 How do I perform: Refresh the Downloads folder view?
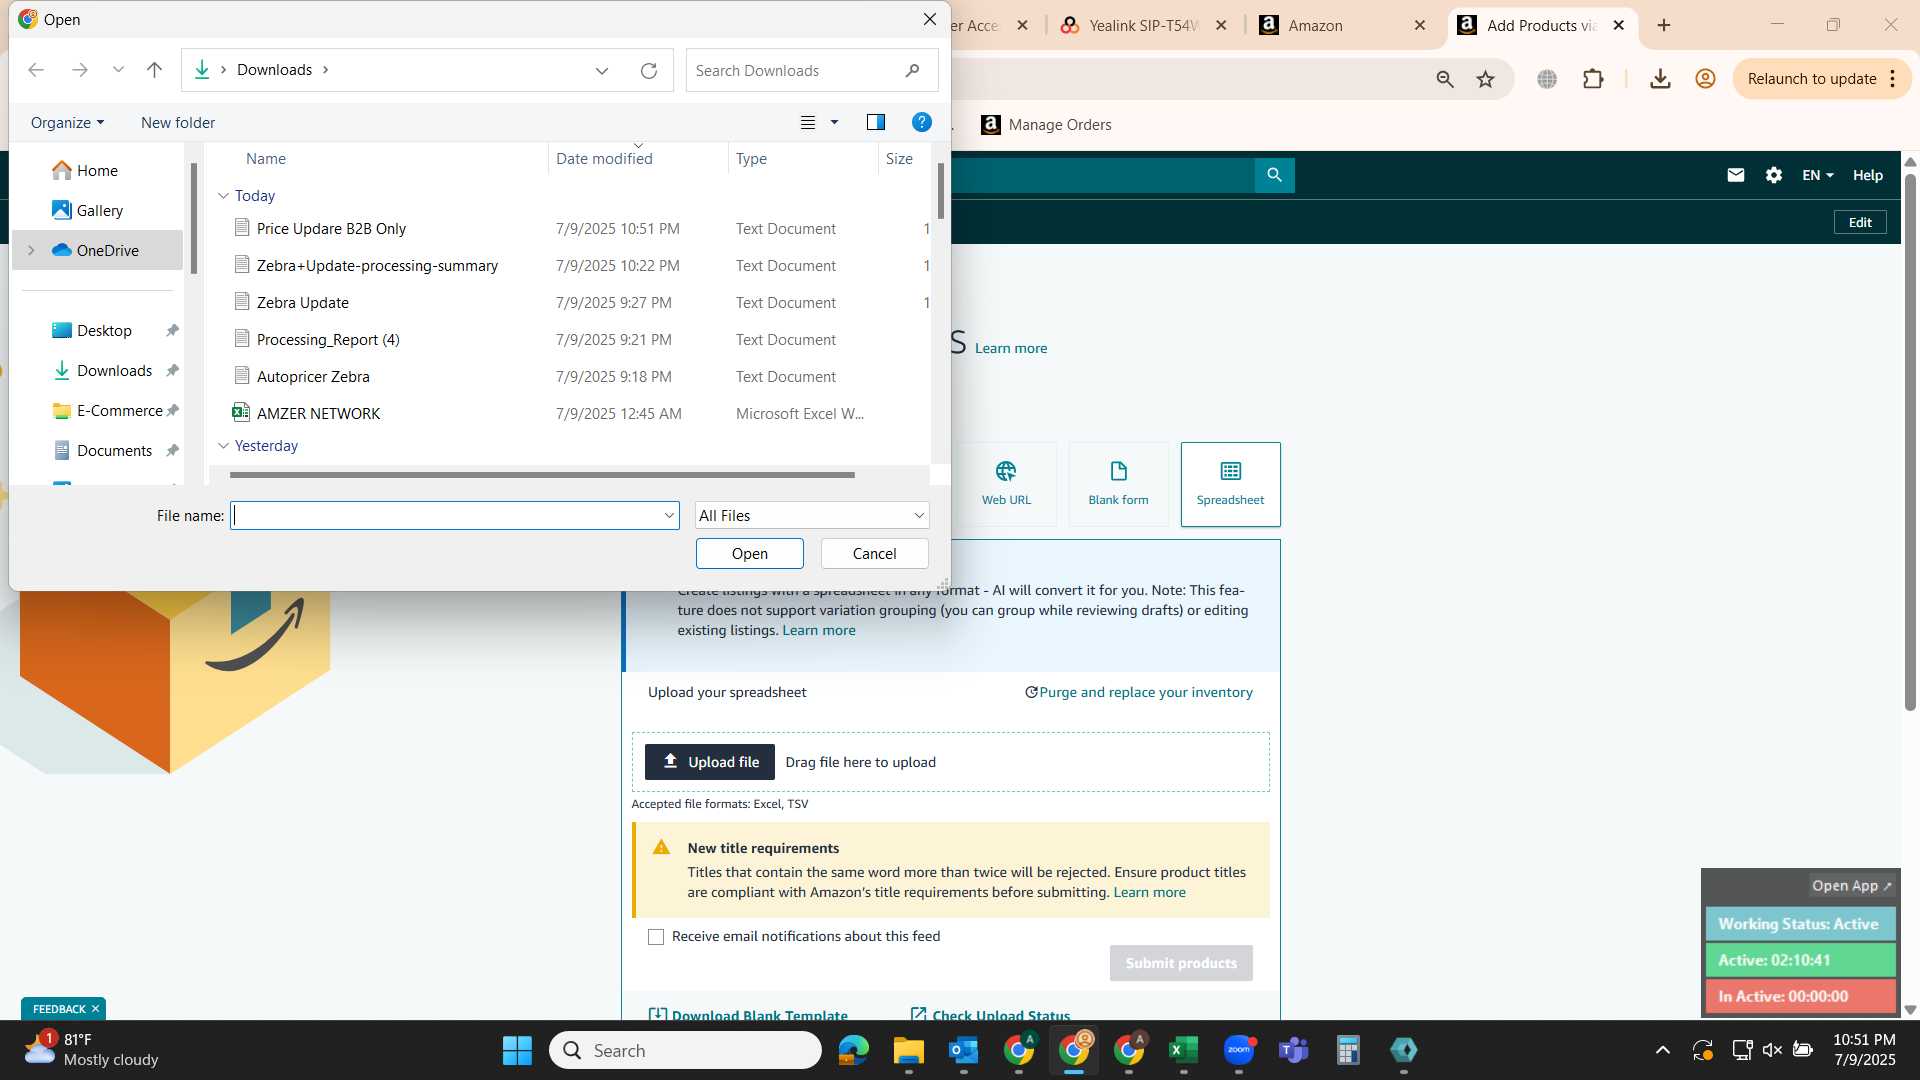tap(649, 71)
